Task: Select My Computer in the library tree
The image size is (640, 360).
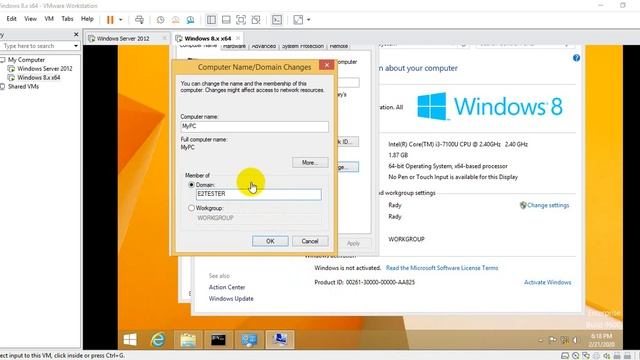Action: coord(26,60)
